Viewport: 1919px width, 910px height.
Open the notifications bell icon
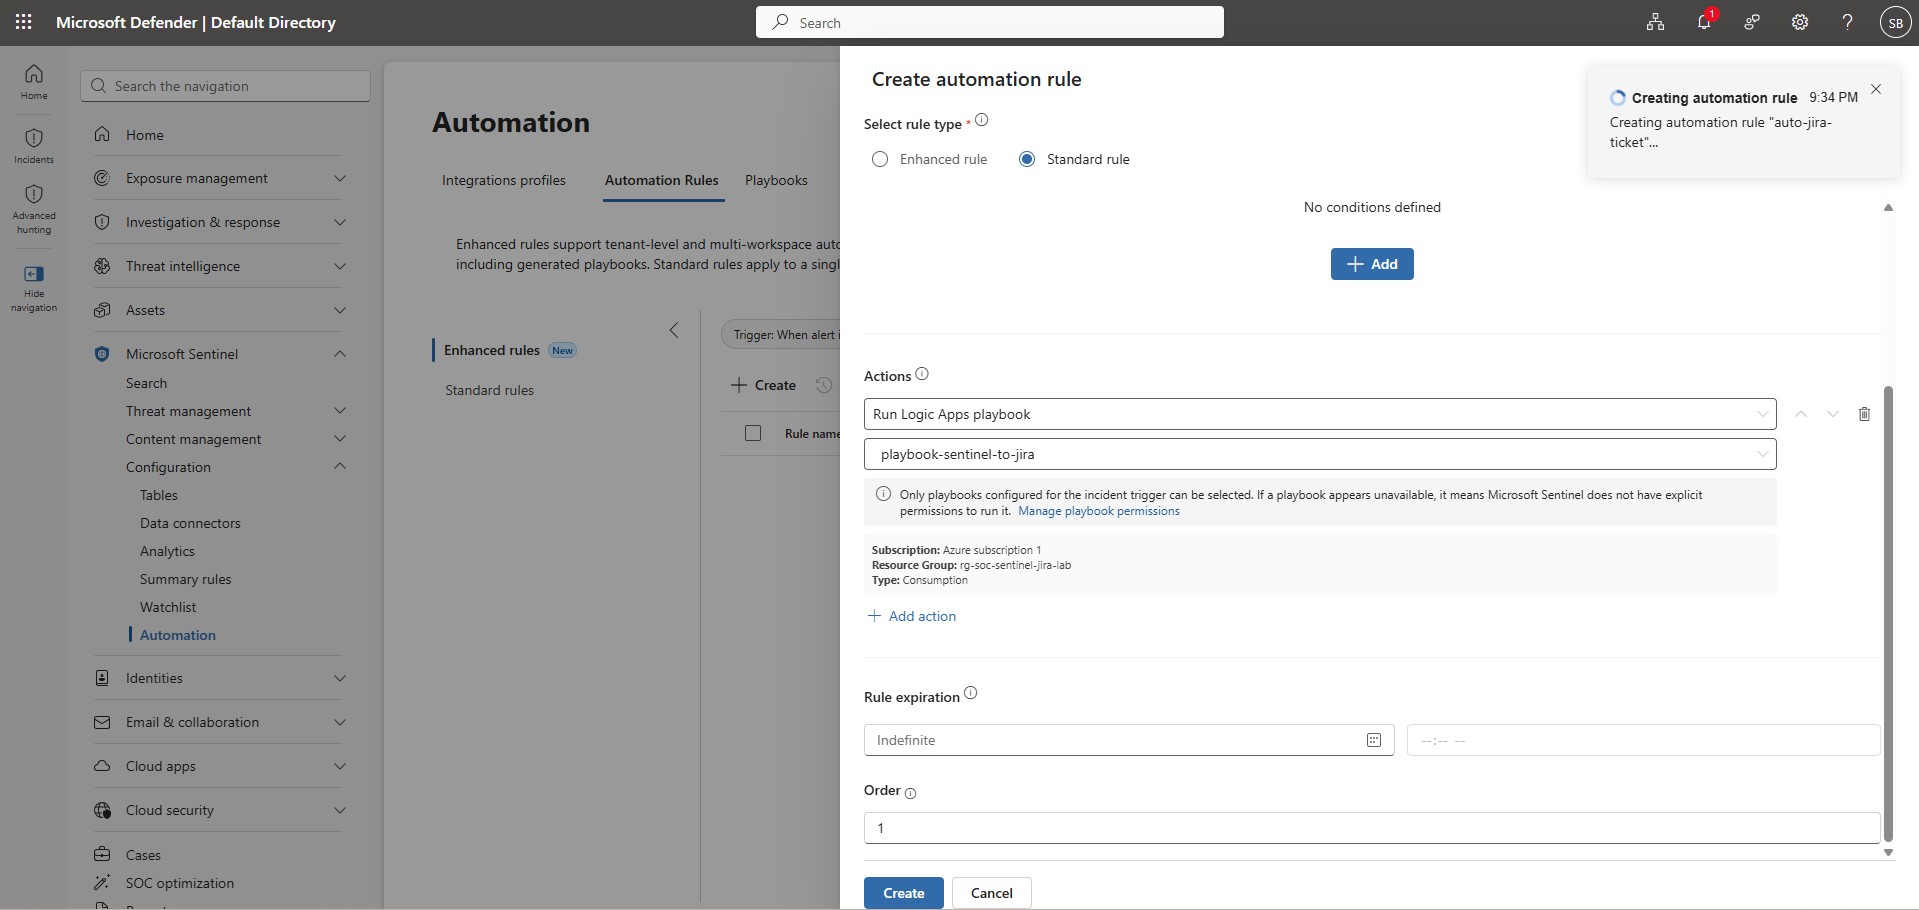tap(1705, 22)
